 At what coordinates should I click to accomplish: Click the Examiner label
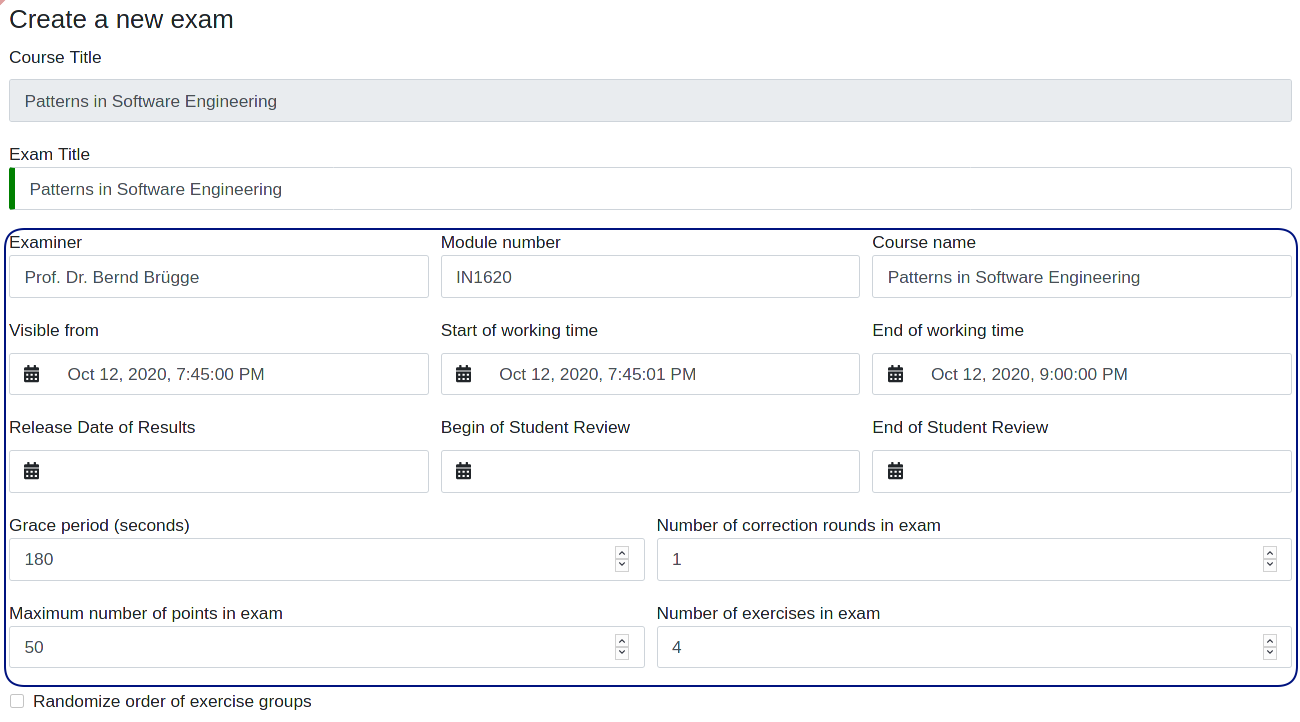(45, 242)
